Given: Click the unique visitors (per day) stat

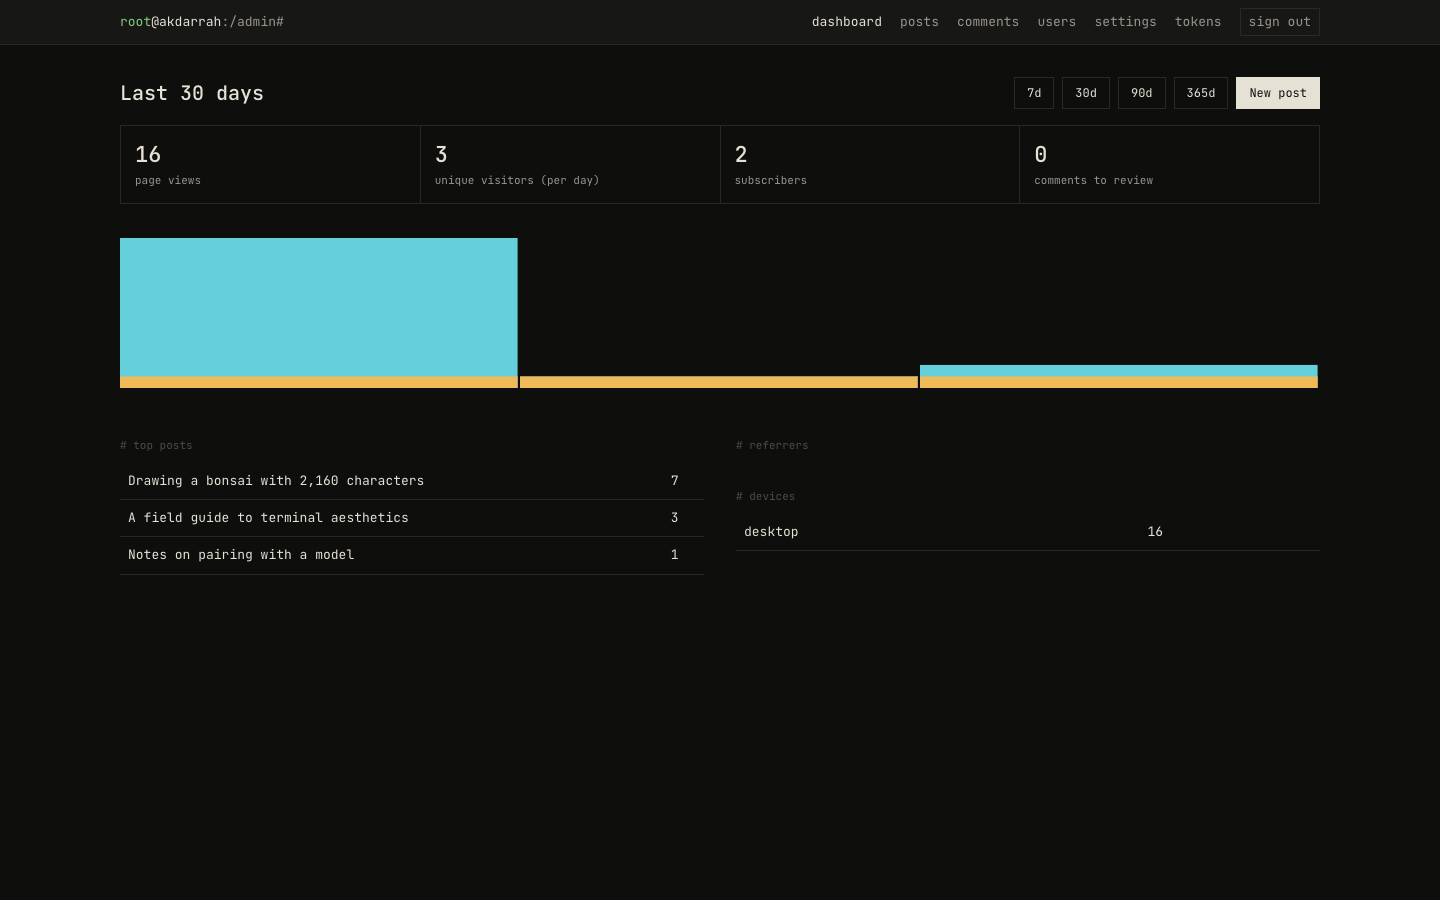Looking at the screenshot, I should tap(570, 165).
